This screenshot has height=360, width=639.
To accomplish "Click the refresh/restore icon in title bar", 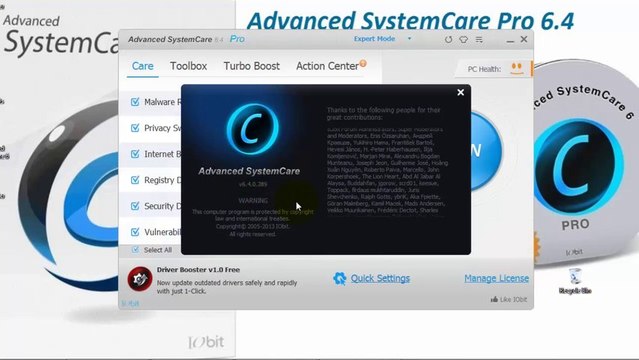I will pos(448,40).
